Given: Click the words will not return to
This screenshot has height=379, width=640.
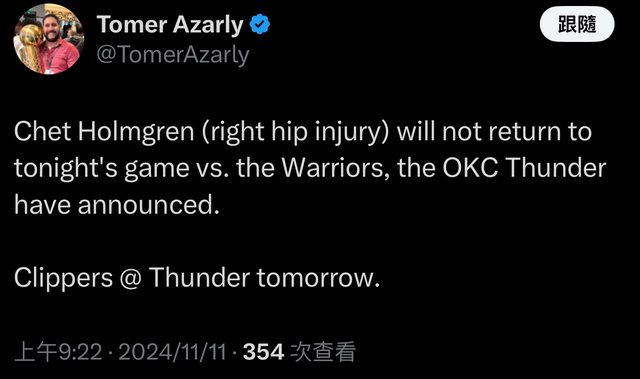Looking at the screenshot, I should 494,132.
